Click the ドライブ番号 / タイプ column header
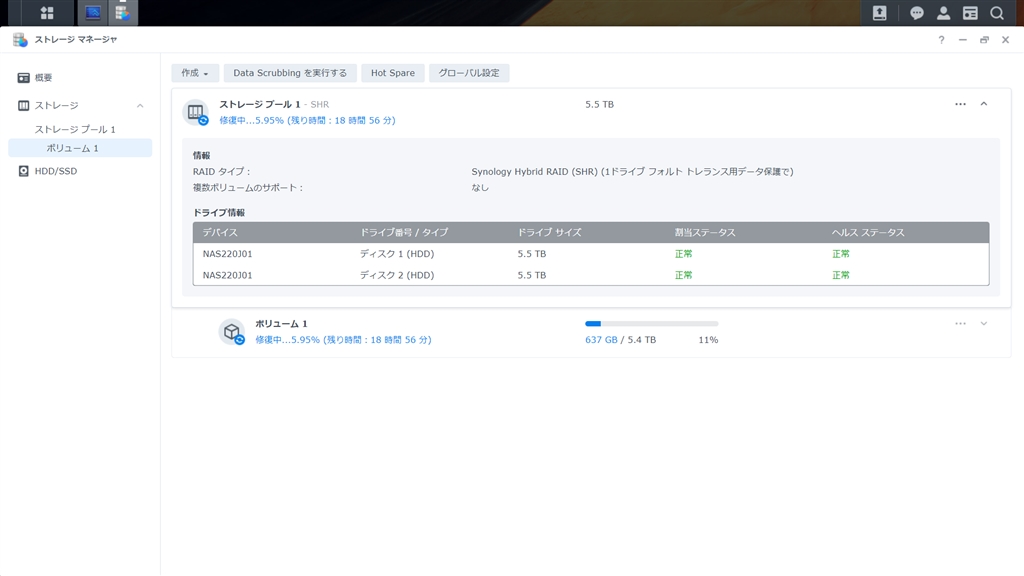Screen dimensions: 1024x576 [x=404, y=232]
